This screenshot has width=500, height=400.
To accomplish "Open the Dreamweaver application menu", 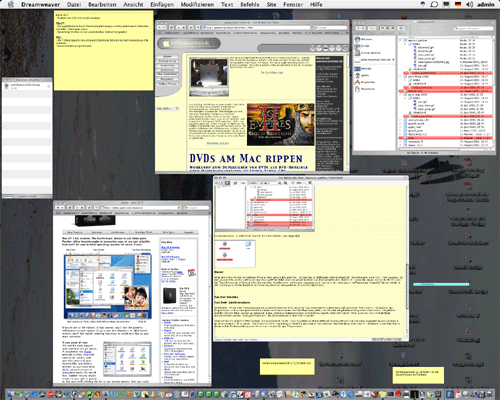I will coord(40,4).
